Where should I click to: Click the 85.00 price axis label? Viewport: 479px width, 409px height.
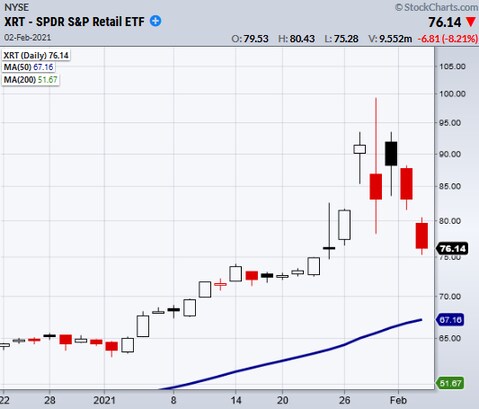(450, 186)
